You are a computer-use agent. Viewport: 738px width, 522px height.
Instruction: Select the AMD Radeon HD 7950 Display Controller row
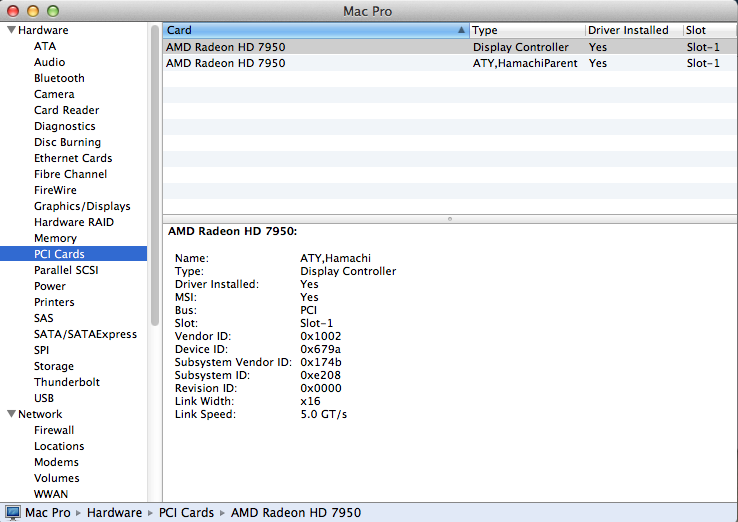point(450,47)
